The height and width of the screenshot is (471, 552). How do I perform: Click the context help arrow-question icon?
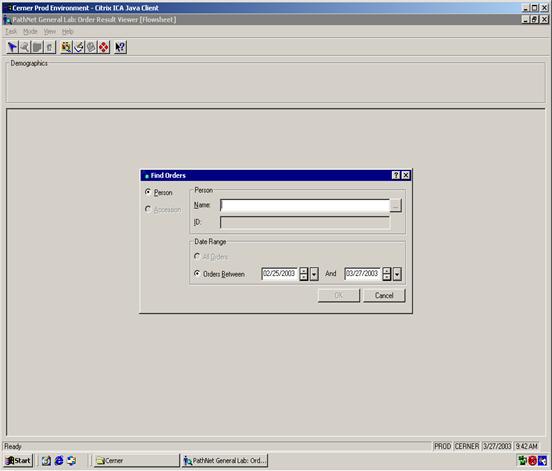[120, 47]
